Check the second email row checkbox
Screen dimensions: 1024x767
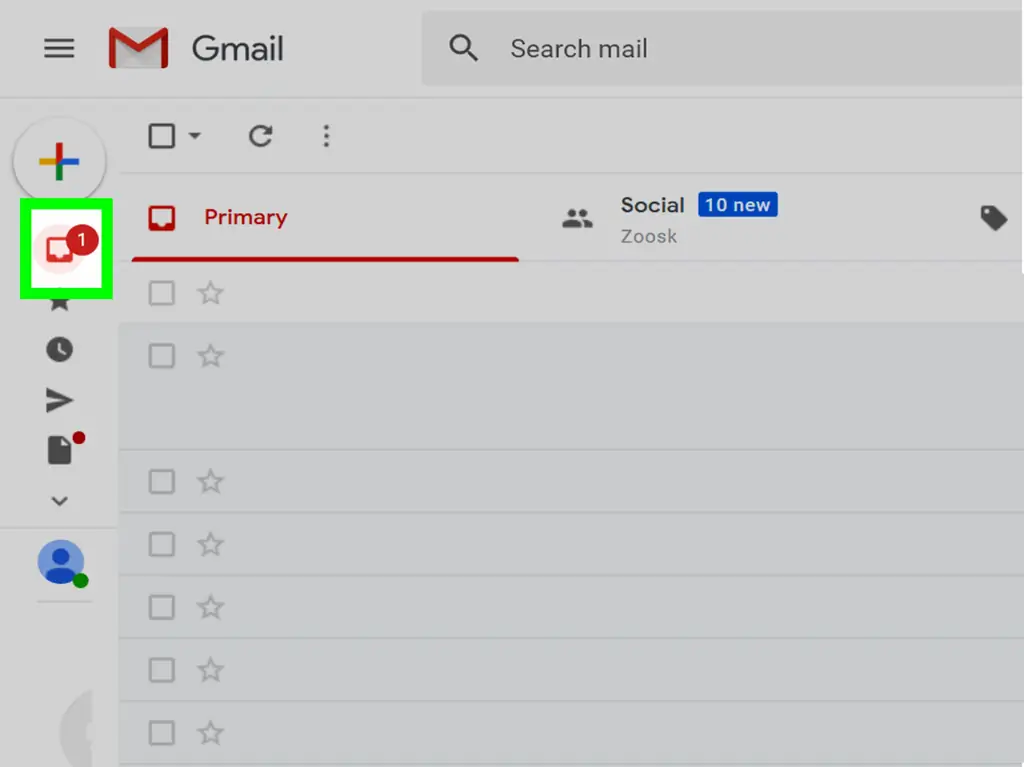162,356
